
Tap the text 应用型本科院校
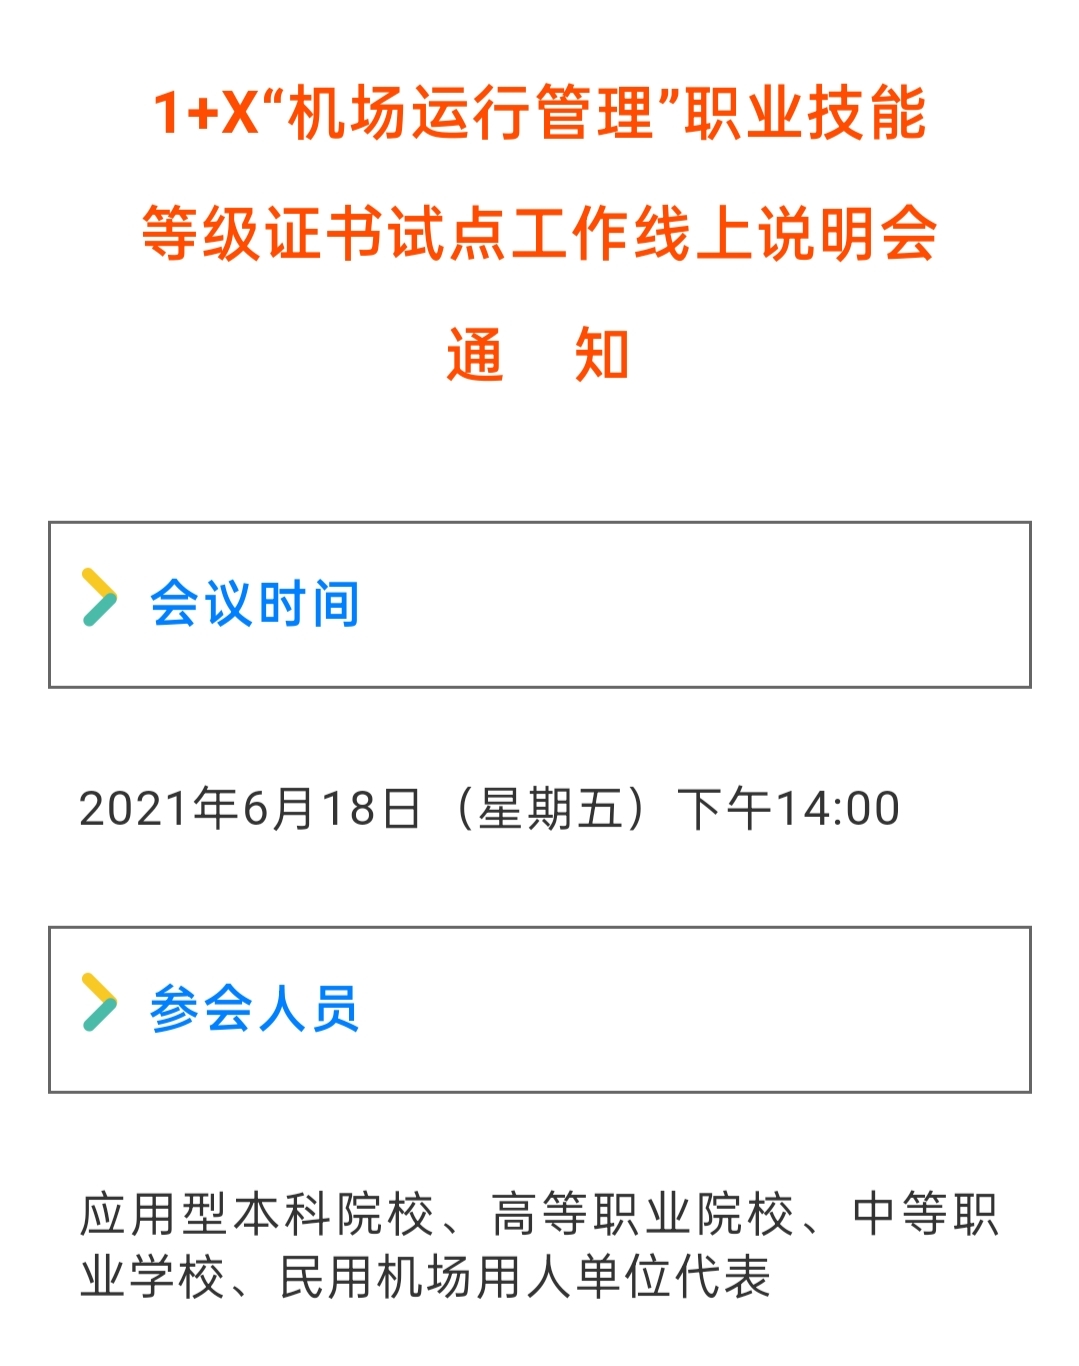coord(257,1214)
